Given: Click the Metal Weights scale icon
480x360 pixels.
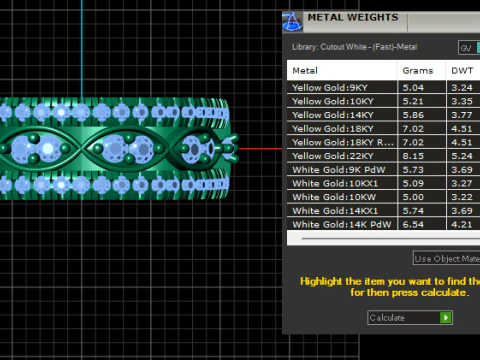Looking at the screenshot, I should coord(292,22).
